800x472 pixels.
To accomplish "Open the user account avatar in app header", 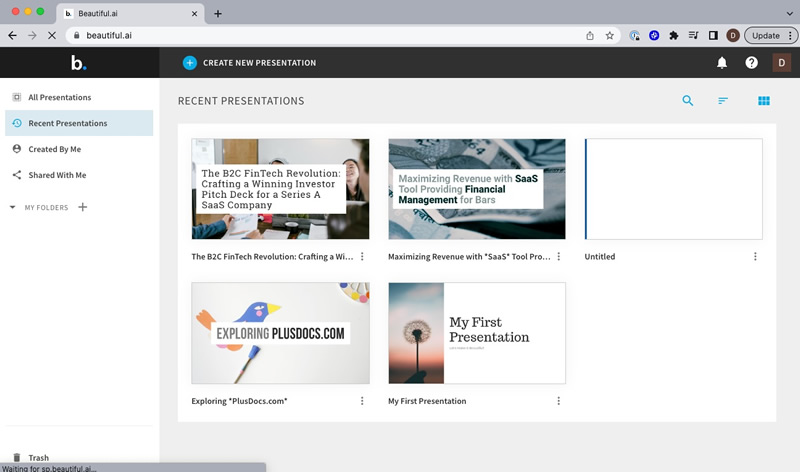I will point(781,63).
